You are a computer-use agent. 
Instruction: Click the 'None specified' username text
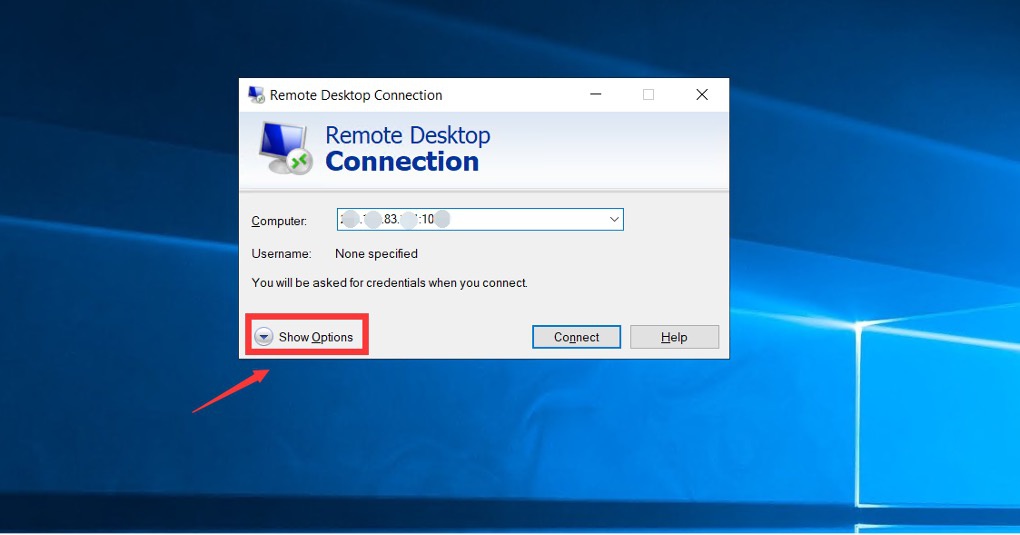(x=376, y=254)
